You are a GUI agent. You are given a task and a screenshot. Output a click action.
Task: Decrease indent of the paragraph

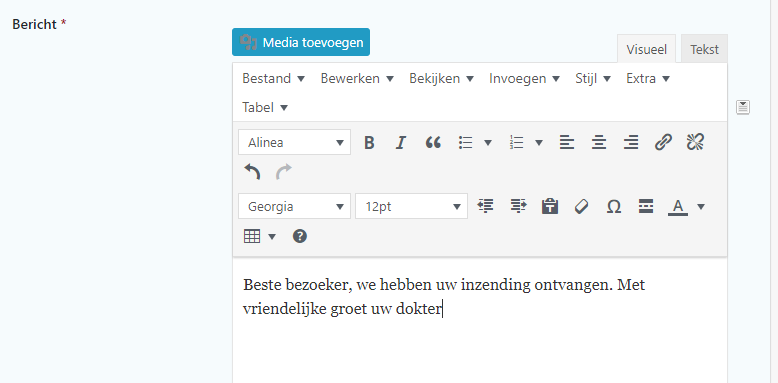[485, 206]
